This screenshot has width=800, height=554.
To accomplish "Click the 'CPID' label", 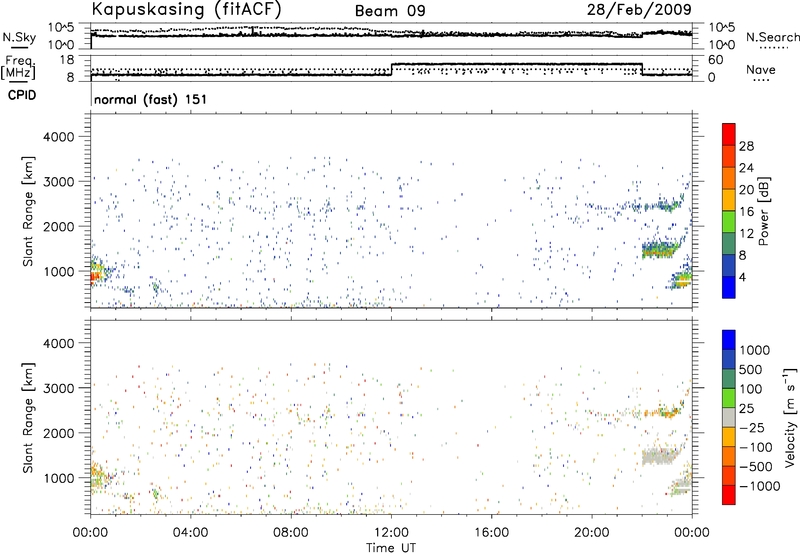I will pyautogui.click(x=22, y=95).
